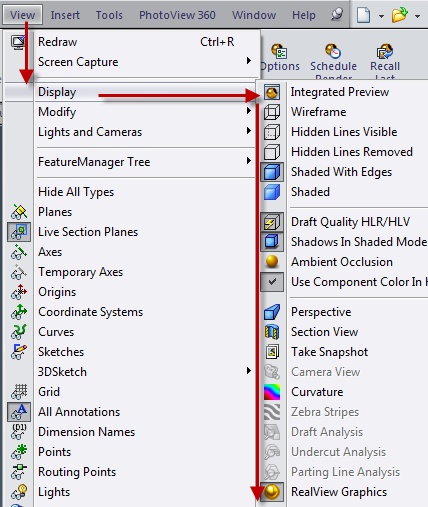Choose Hide All Types entry
This screenshot has width=428, height=507.
click(x=76, y=192)
